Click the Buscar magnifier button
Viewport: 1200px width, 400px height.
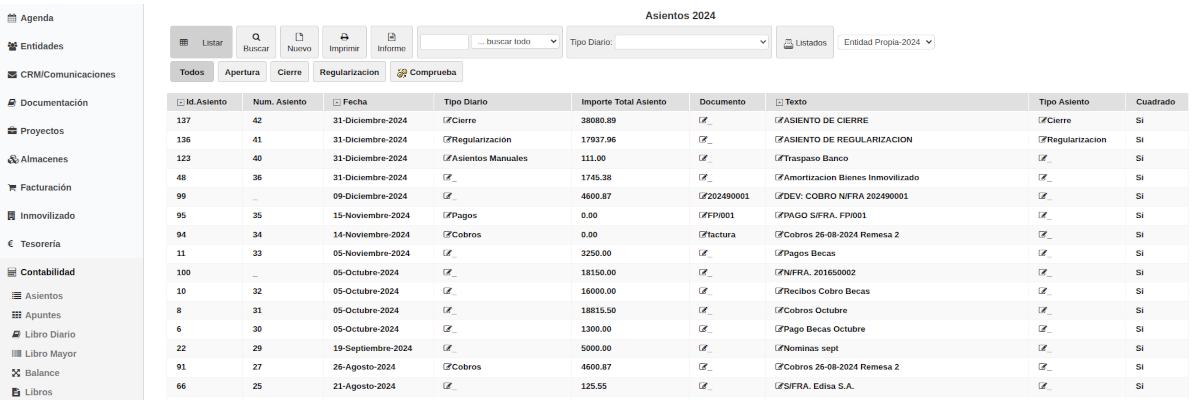[x=256, y=42]
